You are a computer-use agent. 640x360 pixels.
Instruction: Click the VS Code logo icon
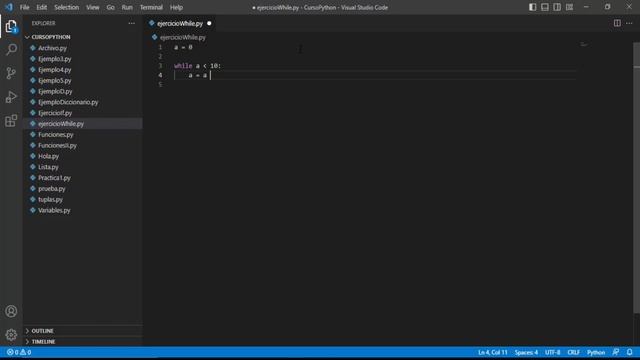[x=9, y=7]
